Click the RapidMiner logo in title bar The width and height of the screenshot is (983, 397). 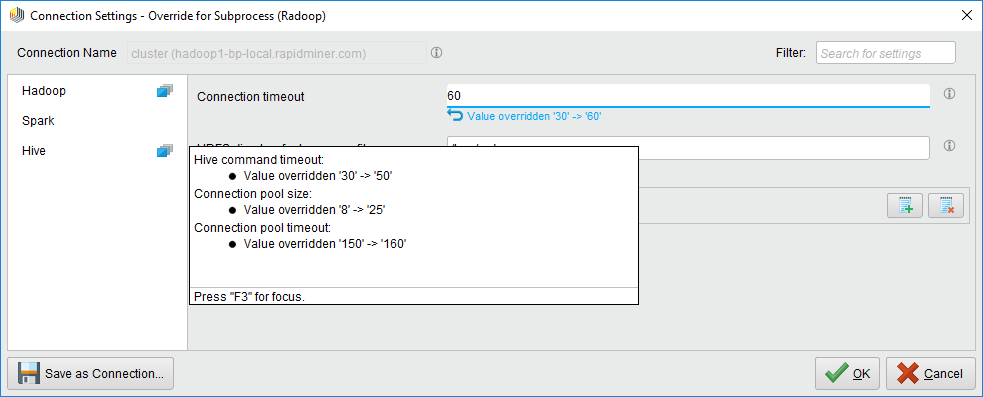pyautogui.click(x=17, y=16)
